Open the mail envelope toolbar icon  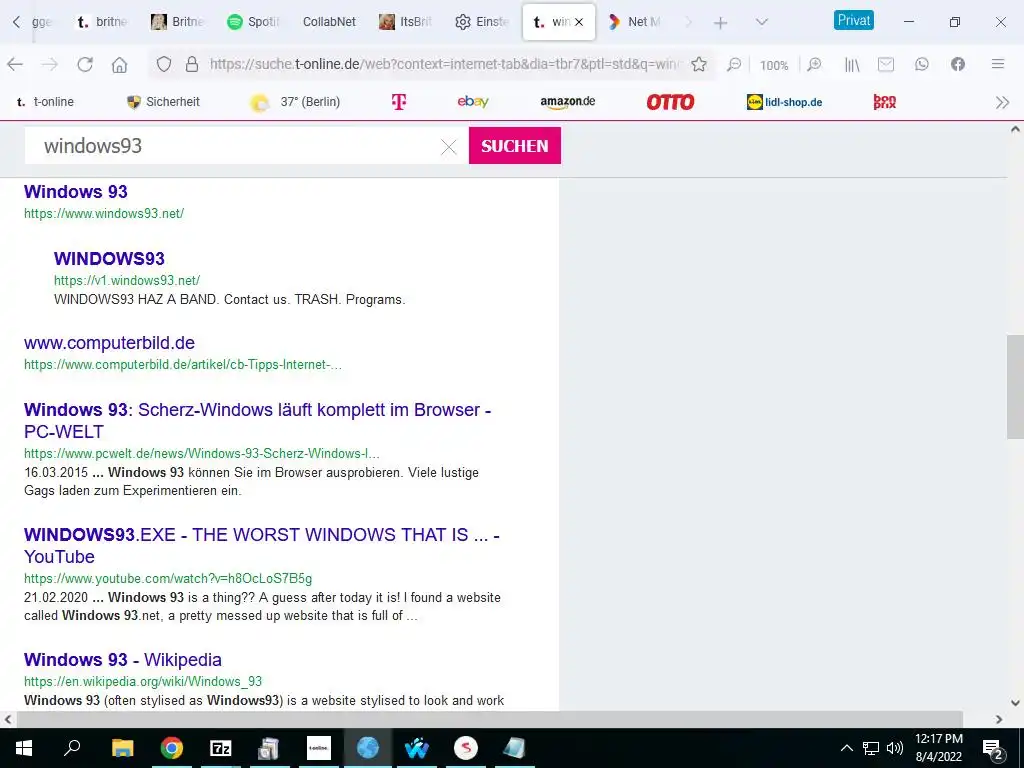click(886, 64)
